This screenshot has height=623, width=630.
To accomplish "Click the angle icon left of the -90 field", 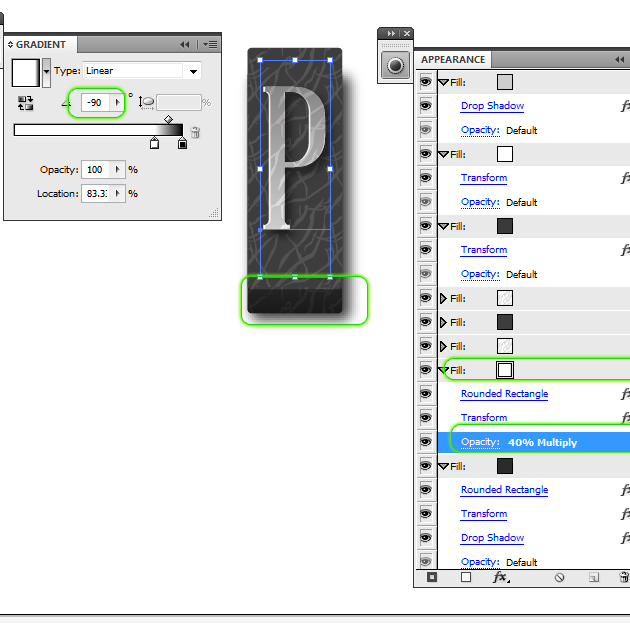I will tap(66, 103).
